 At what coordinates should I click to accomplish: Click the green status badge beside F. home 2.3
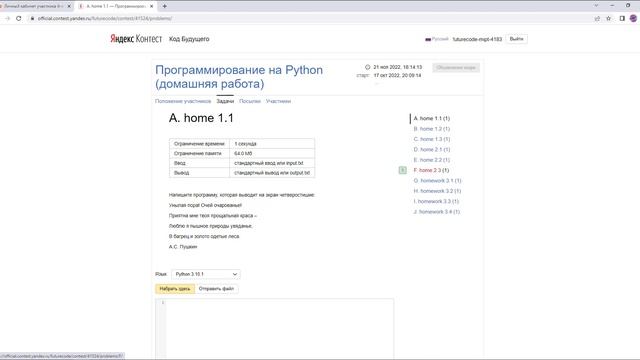point(402,170)
